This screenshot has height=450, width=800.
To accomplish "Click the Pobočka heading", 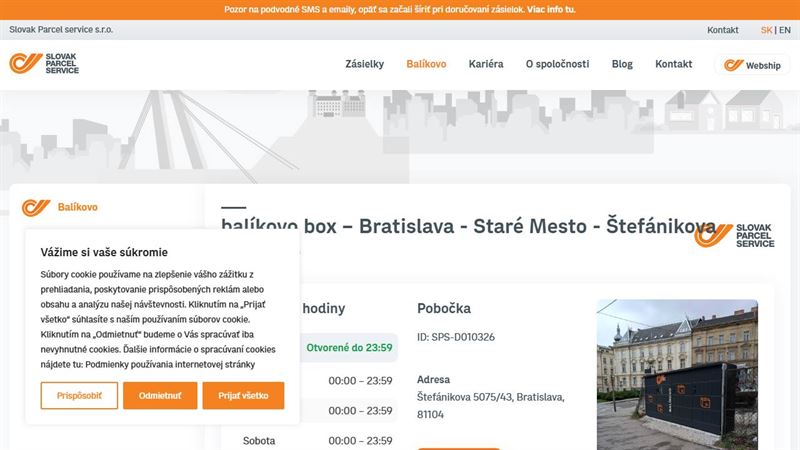I will [444, 308].
